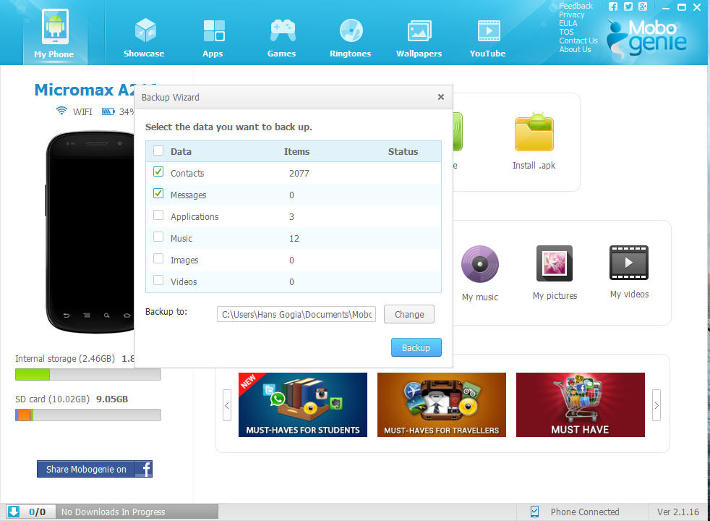Click the previous arrow of the banner carousel
Screen dimensions: 710x521
tap(227, 405)
